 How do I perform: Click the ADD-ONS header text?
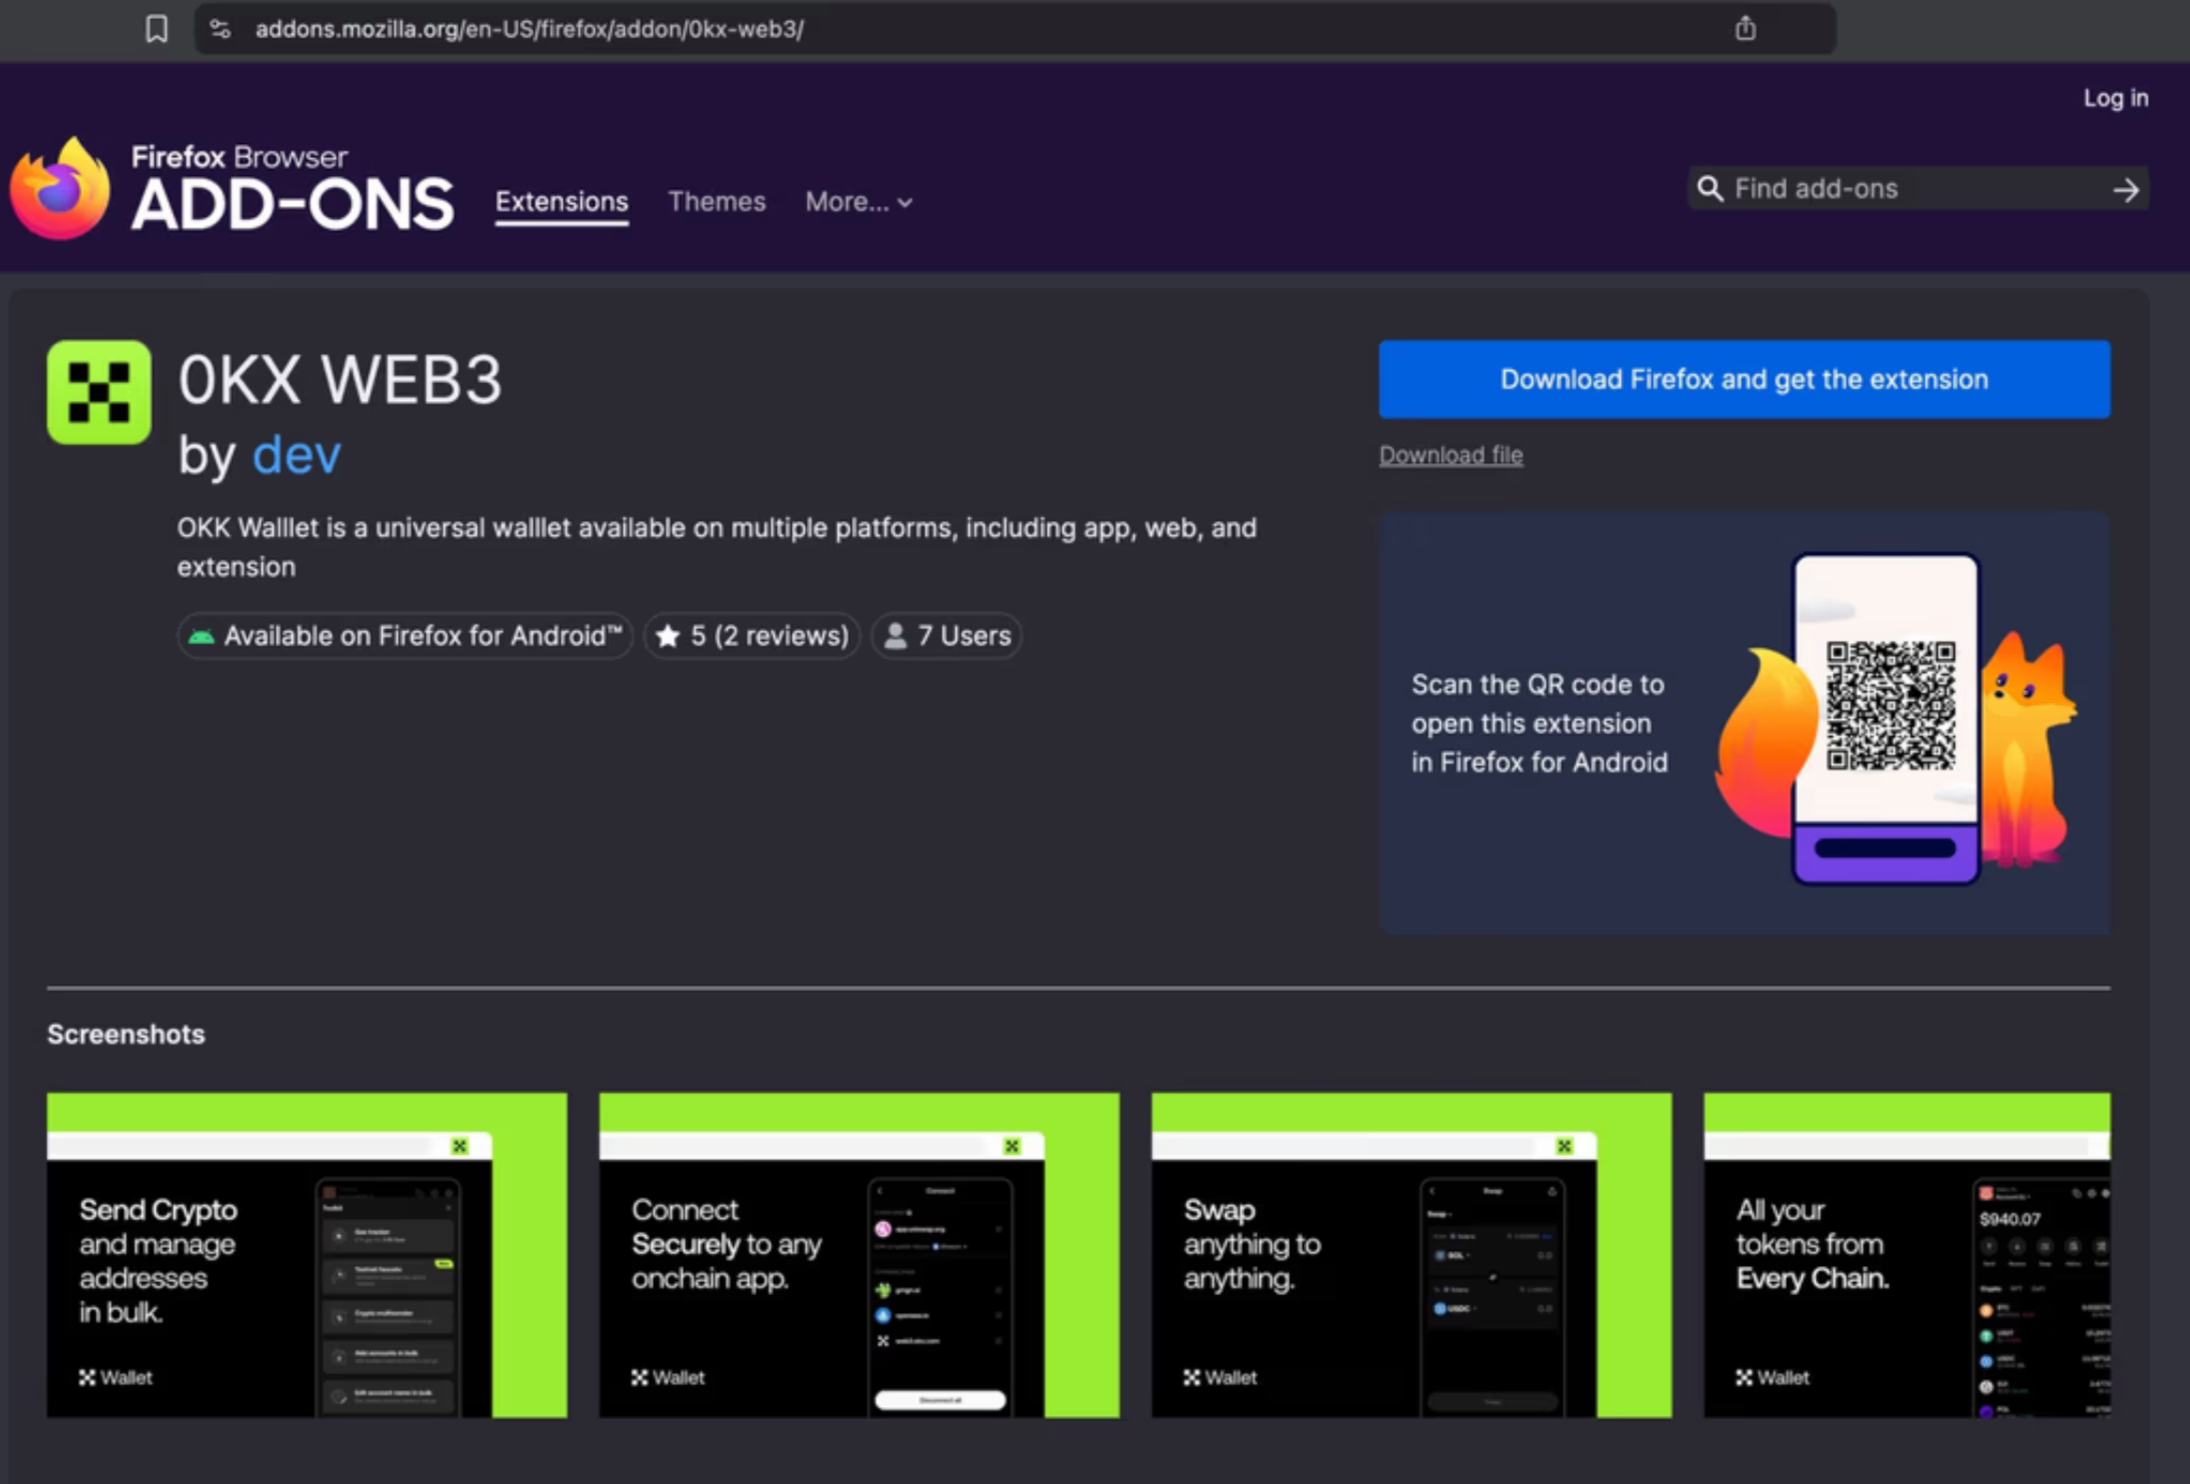292,204
